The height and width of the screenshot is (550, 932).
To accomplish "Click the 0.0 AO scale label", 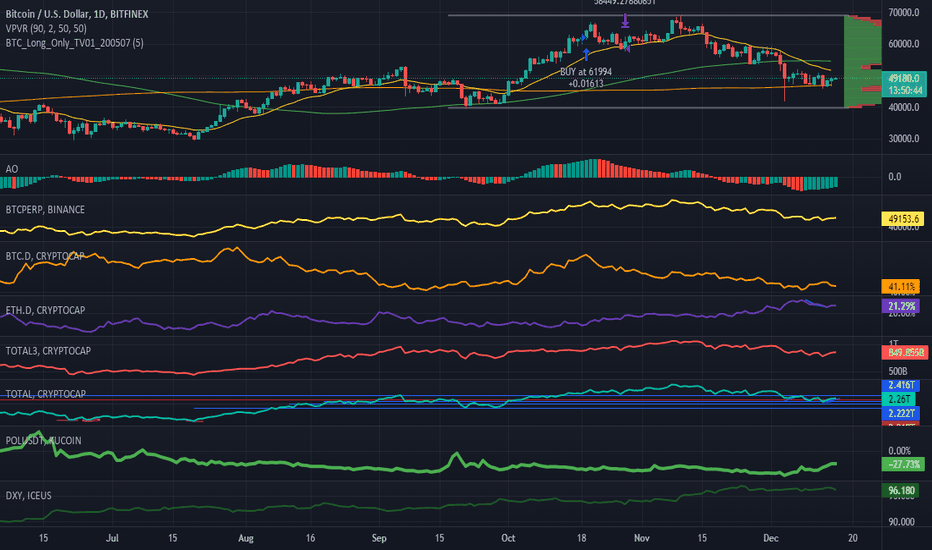I will [x=895, y=177].
